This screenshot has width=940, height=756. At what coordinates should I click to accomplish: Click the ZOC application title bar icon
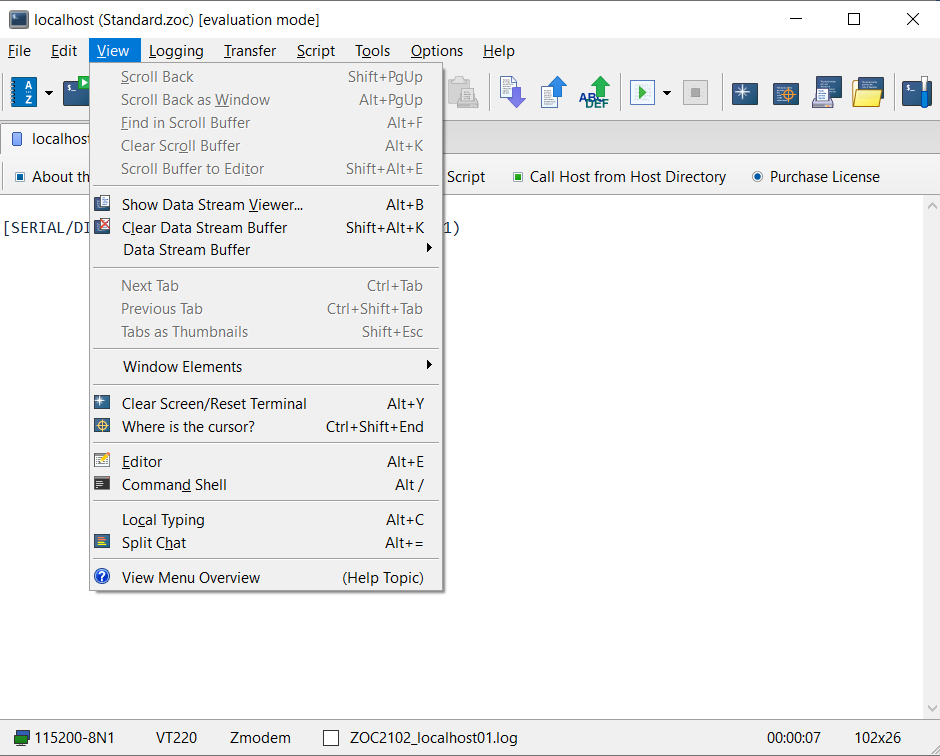point(19,20)
